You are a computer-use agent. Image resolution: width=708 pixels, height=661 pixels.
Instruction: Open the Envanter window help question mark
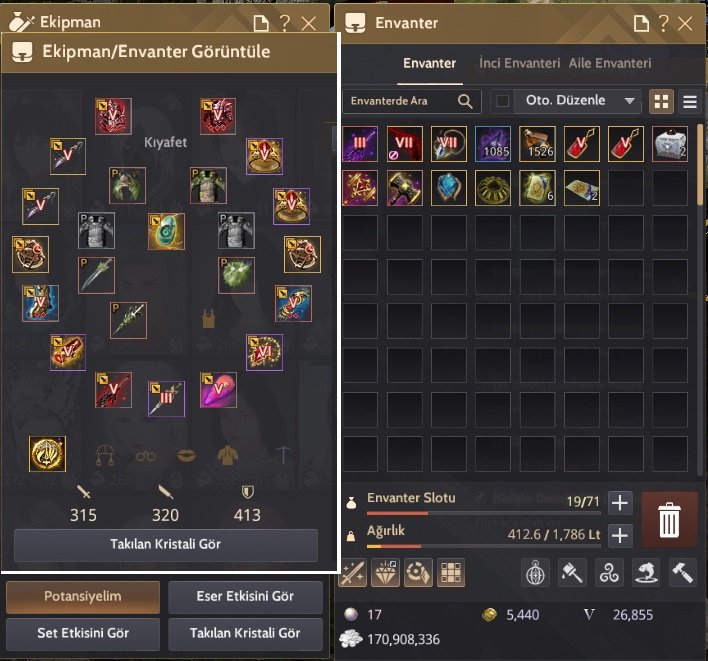point(663,23)
